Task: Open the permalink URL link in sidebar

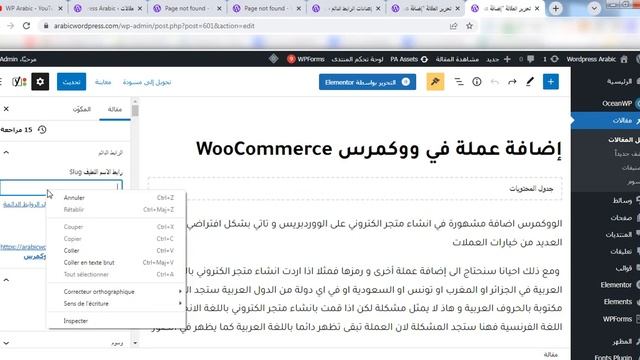Action: (23, 251)
